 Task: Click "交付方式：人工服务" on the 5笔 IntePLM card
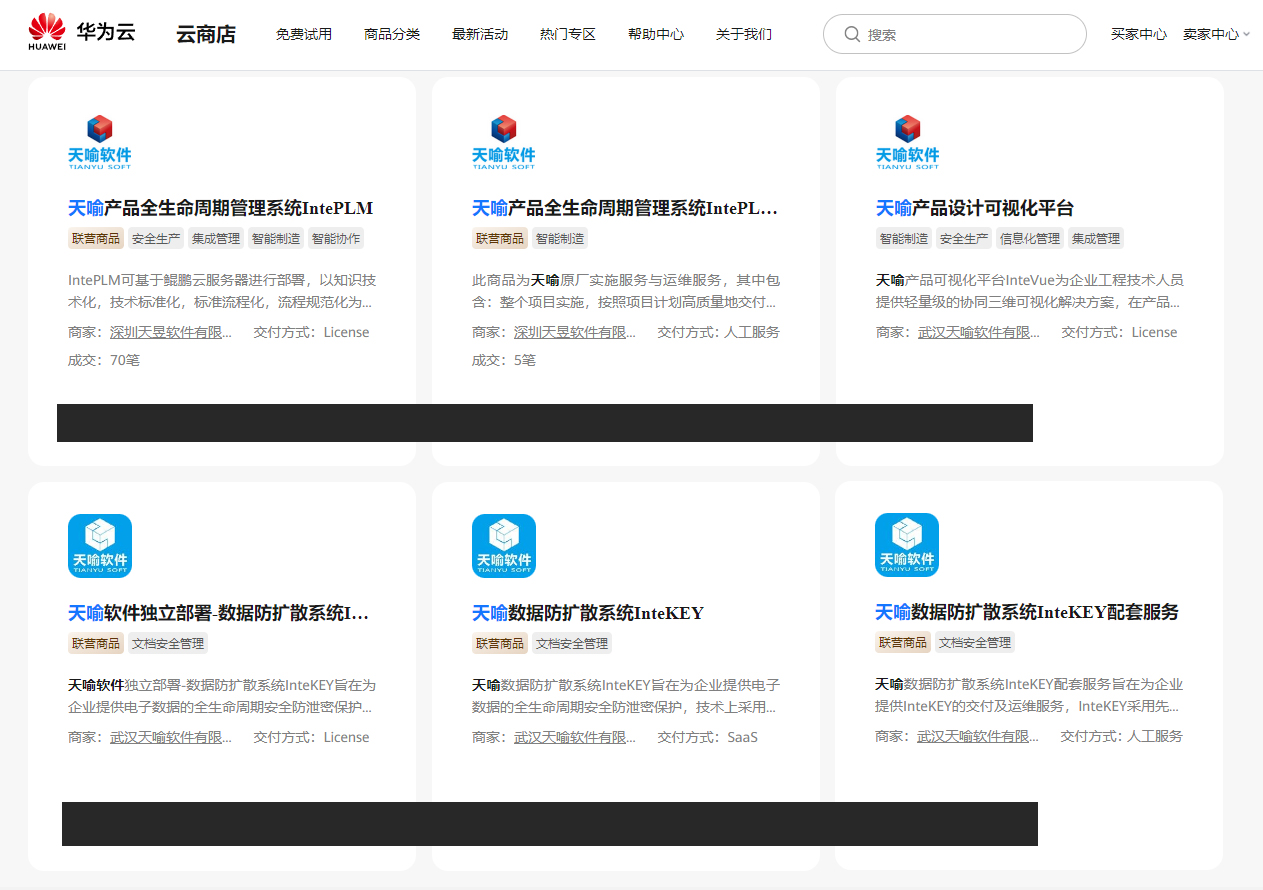718,332
